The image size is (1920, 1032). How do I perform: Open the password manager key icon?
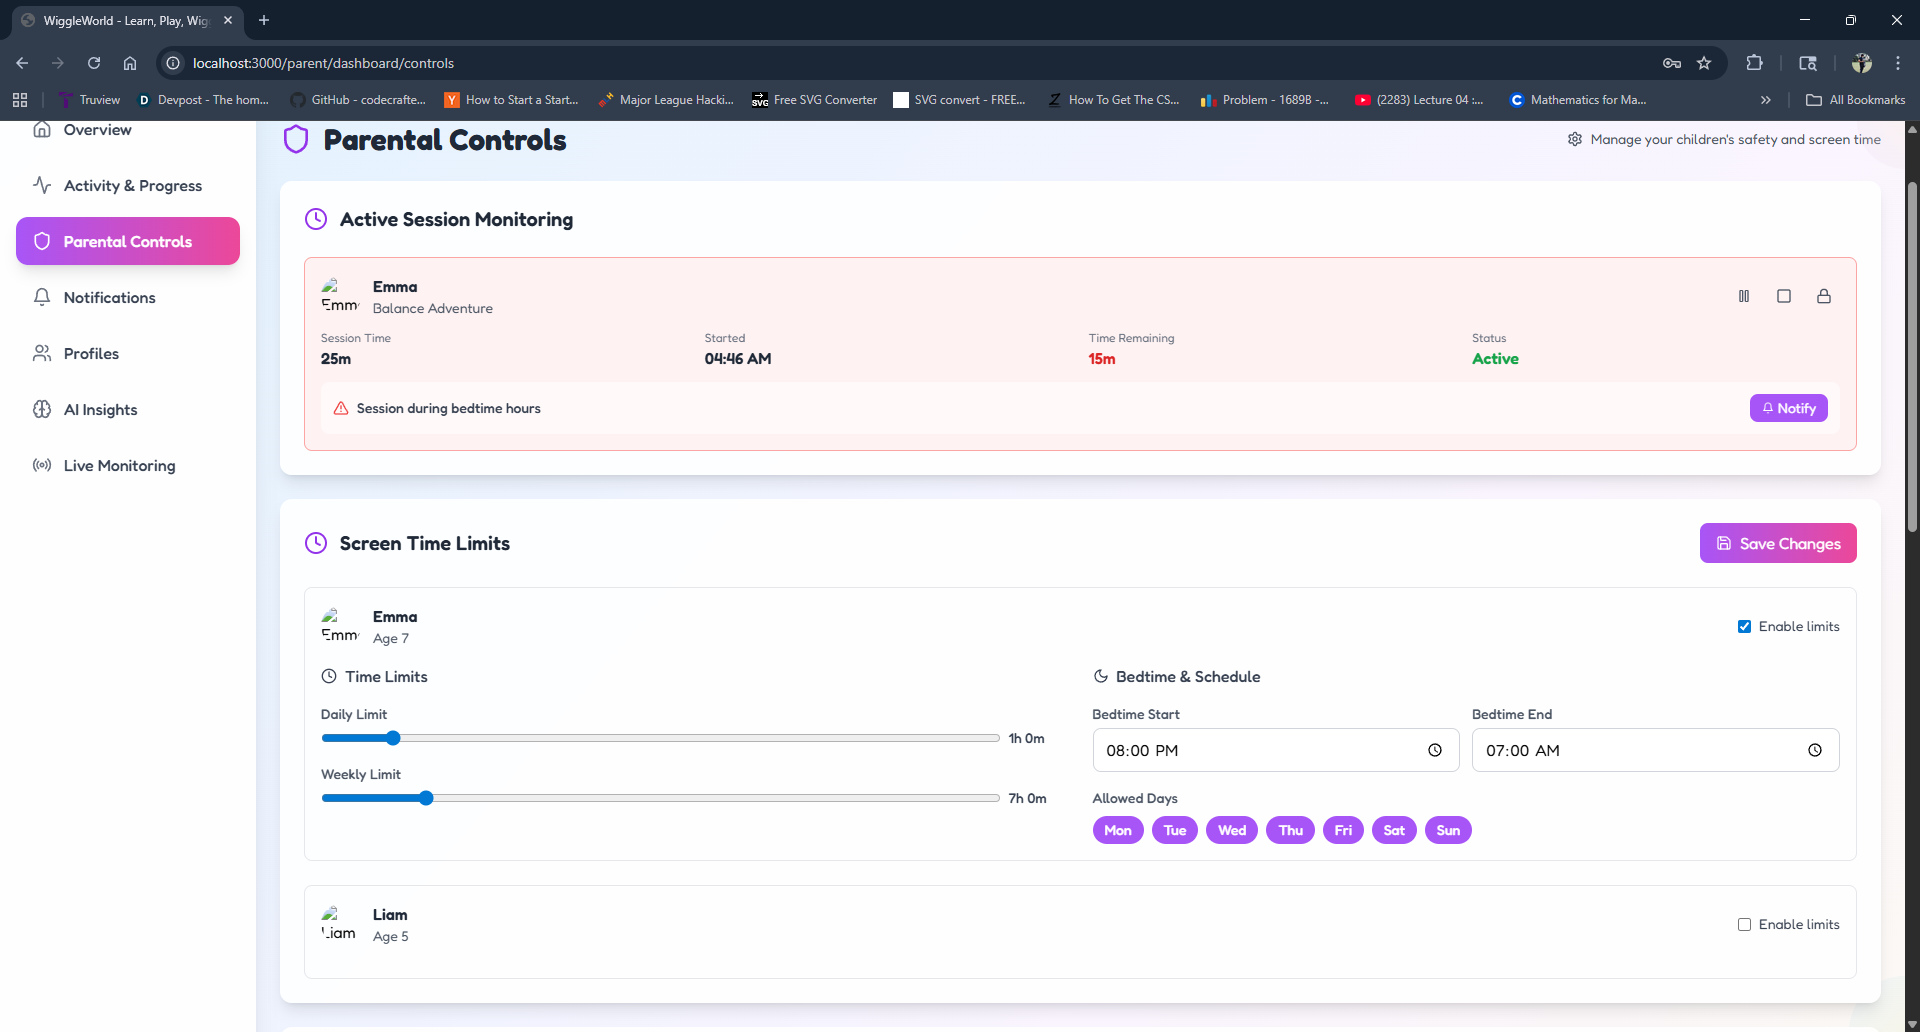[1672, 63]
